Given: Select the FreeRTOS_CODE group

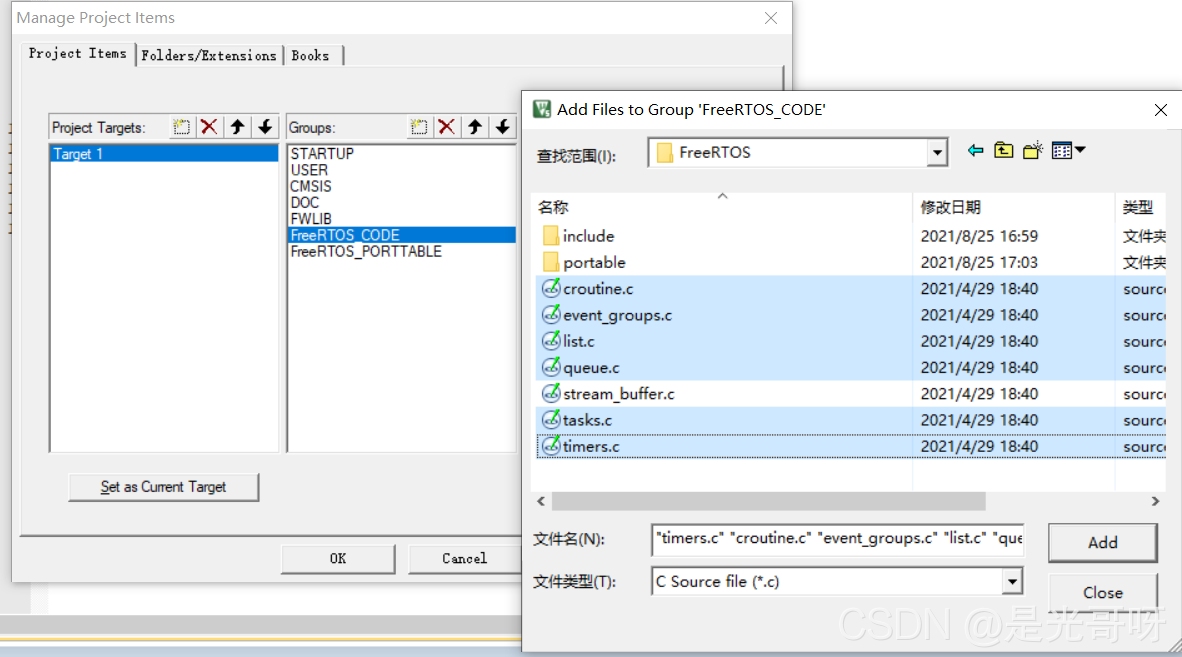Looking at the screenshot, I should [402, 235].
